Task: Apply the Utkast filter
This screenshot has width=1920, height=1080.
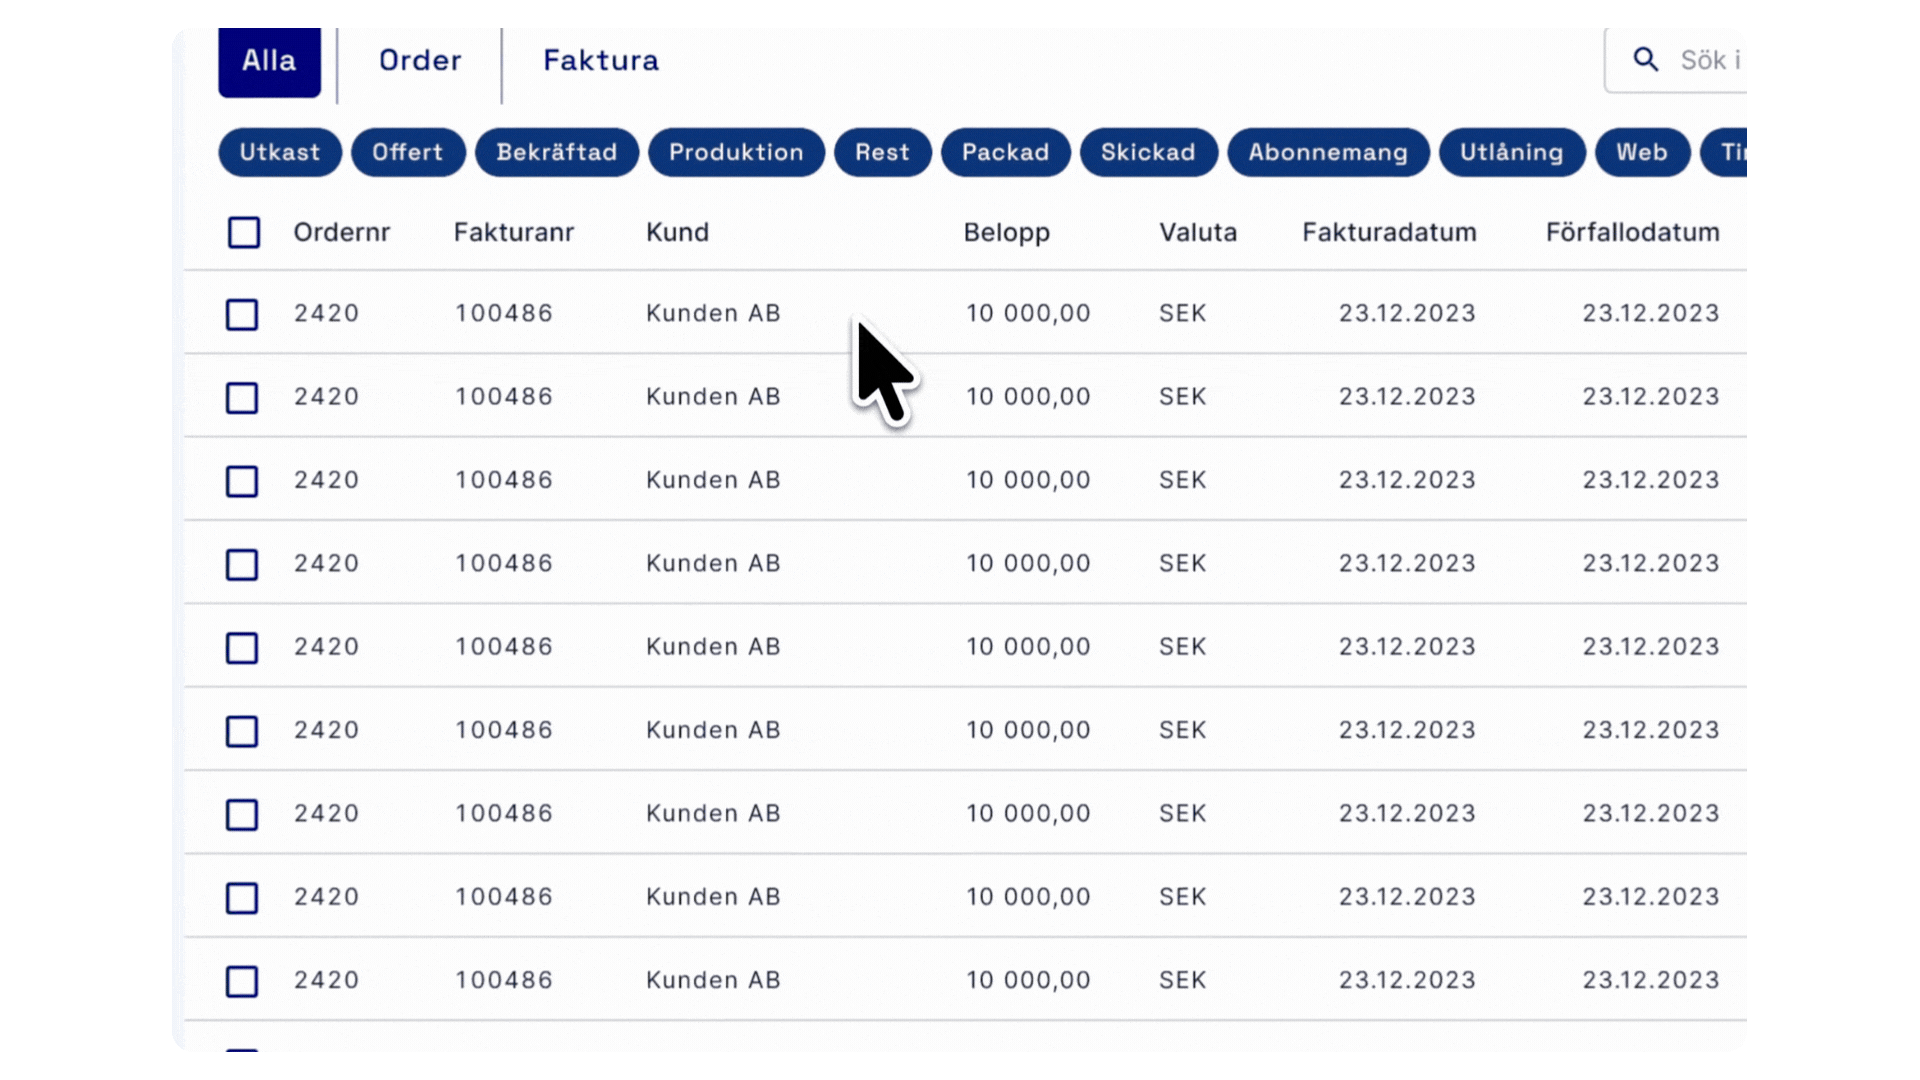Action: point(280,152)
